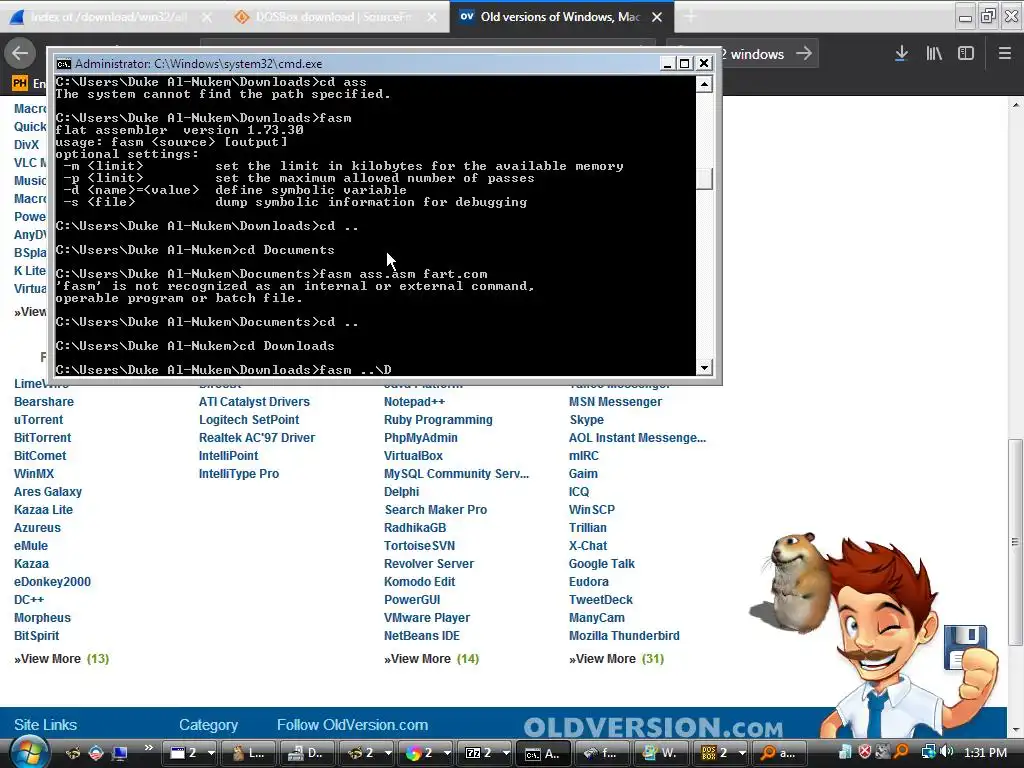This screenshot has width=1024, height=768.
Task: Click Show Desktop quick launch icon
Action: [120, 753]
